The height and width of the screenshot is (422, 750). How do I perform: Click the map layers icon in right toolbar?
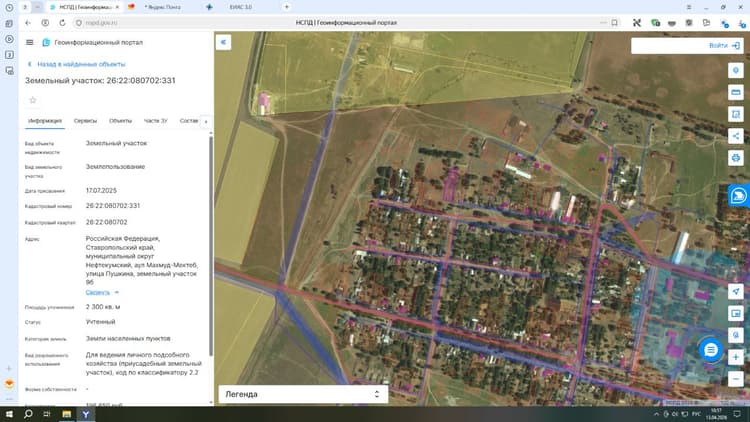[x=736, y=70]
